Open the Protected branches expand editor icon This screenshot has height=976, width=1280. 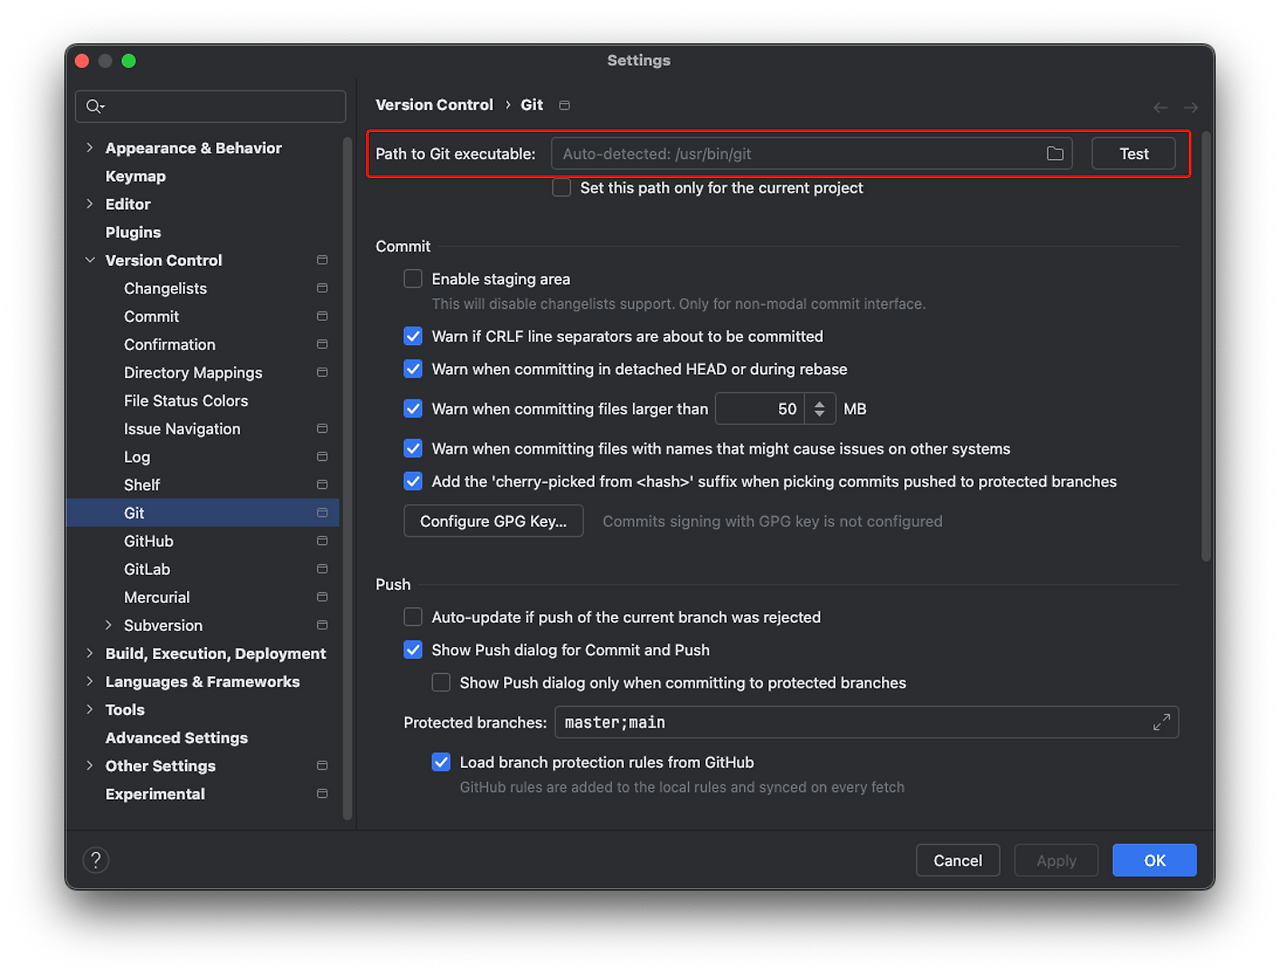(1161, 721)
